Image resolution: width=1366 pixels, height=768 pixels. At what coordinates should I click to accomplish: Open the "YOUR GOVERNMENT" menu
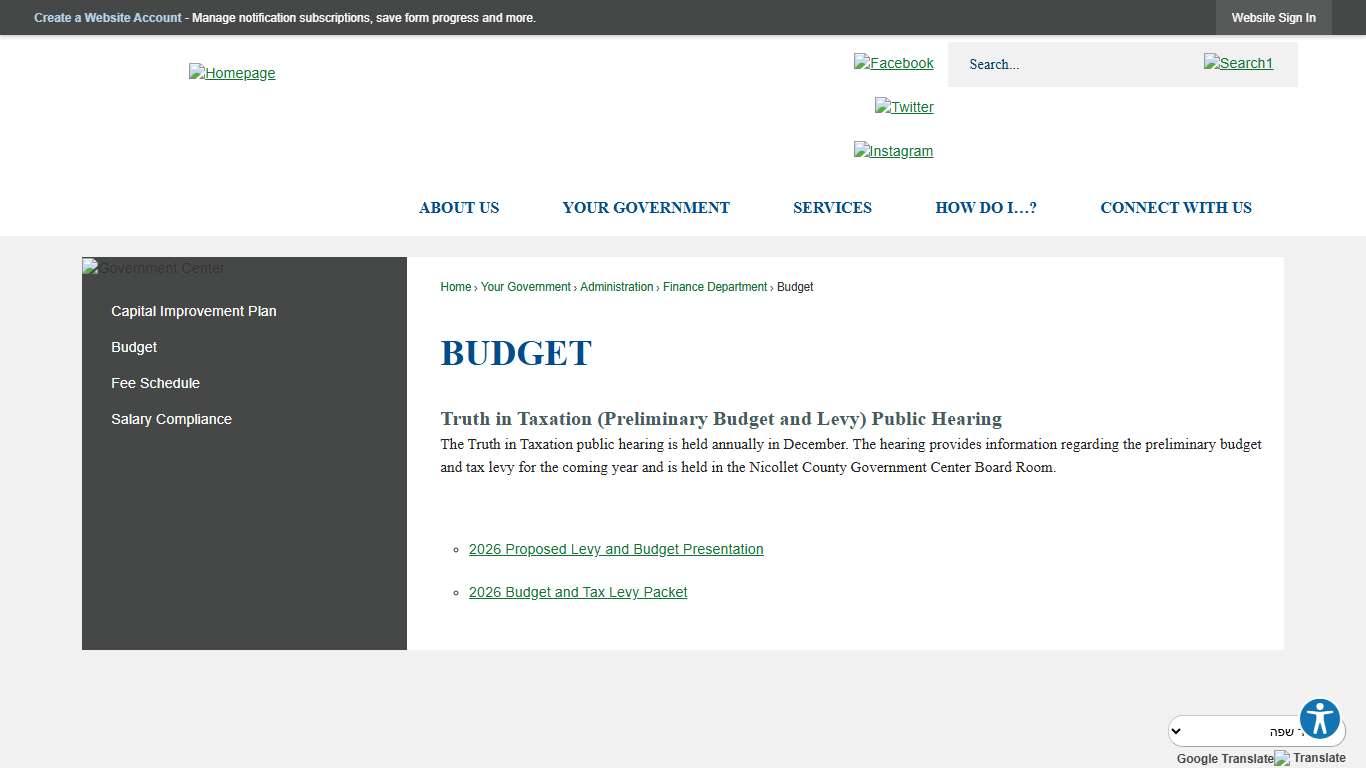click(645, 208)
